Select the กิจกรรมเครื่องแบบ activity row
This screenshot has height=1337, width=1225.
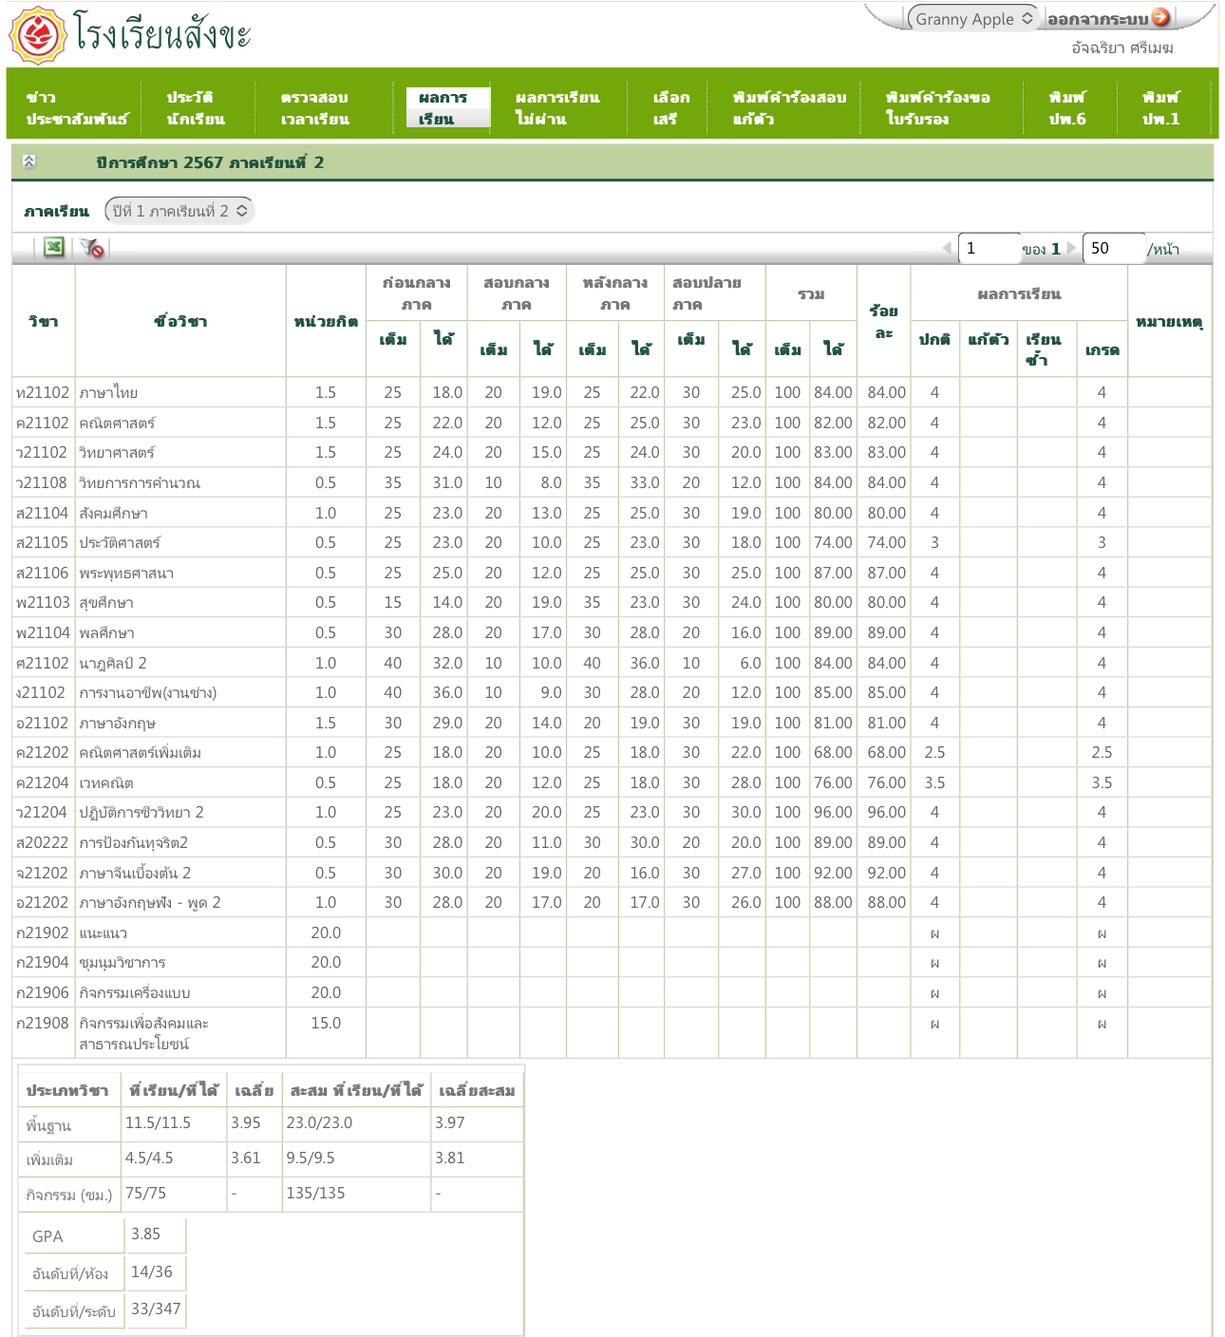(x=612, y=992)
